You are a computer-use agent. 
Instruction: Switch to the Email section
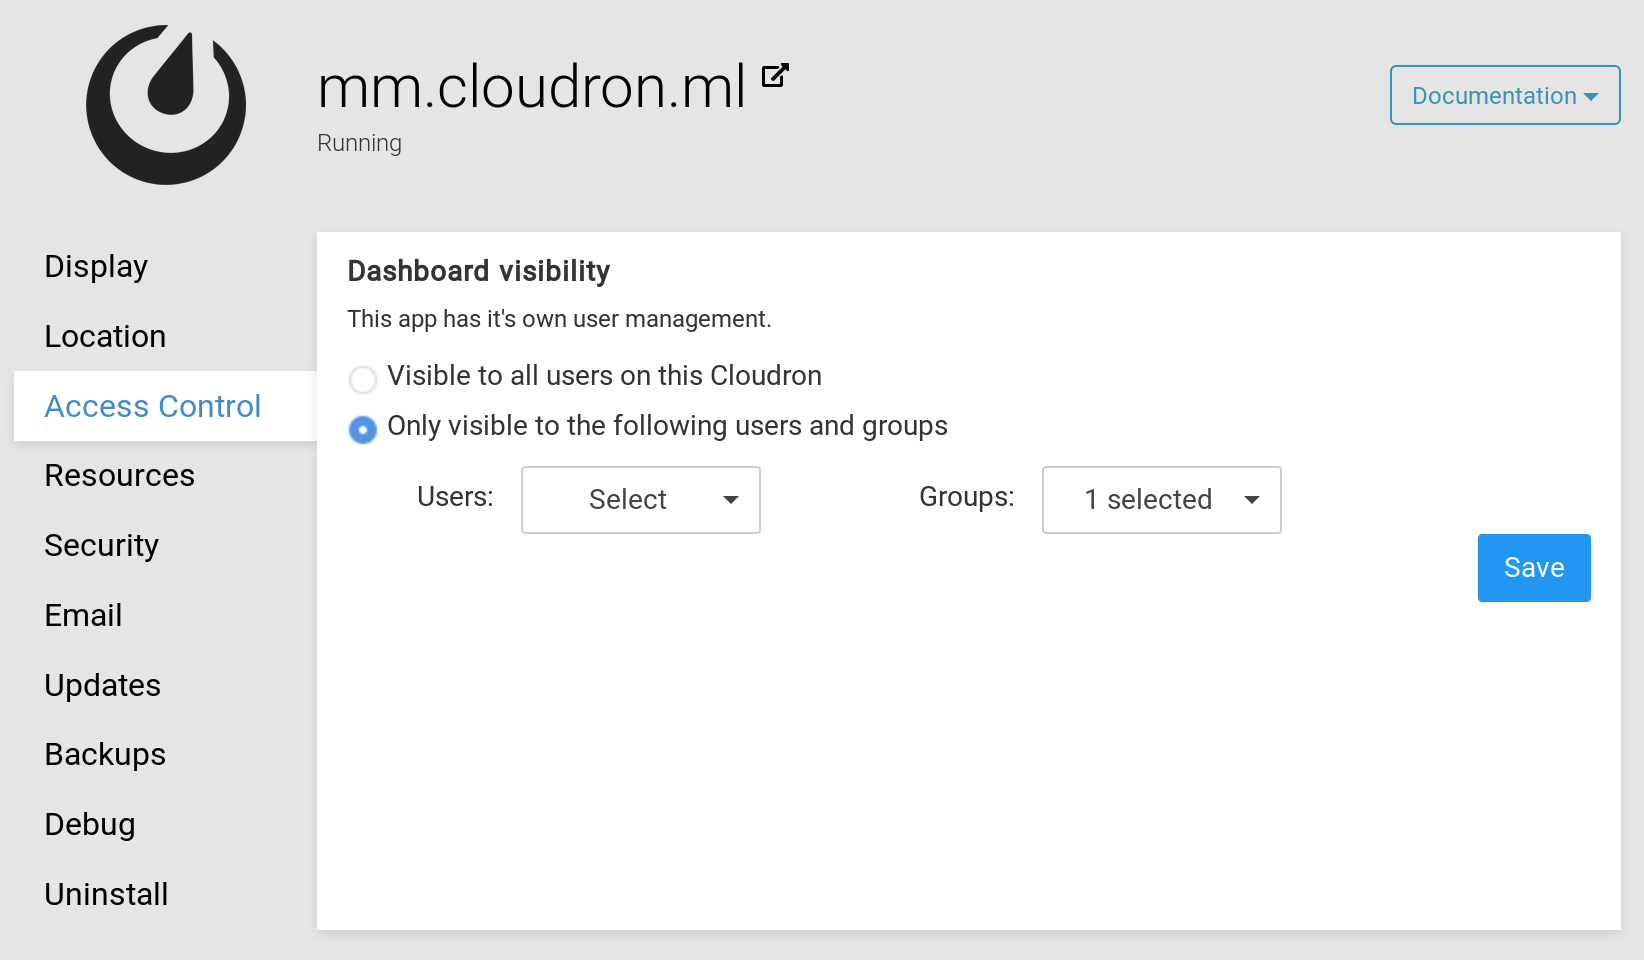(84, 616)
